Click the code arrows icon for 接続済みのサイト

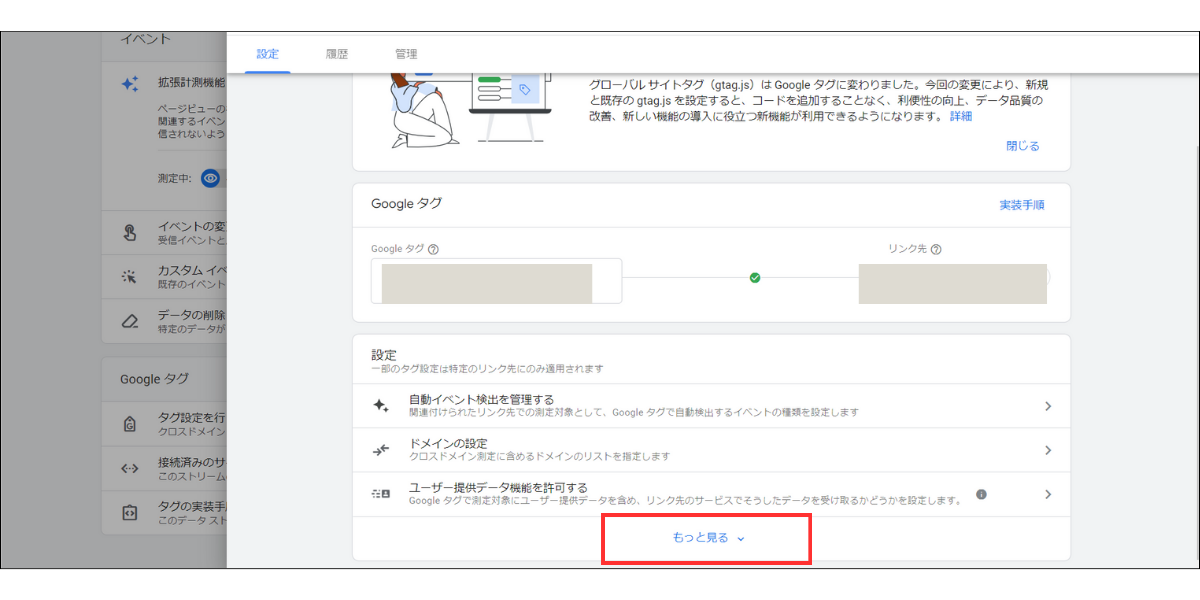[x=130, y=467]
